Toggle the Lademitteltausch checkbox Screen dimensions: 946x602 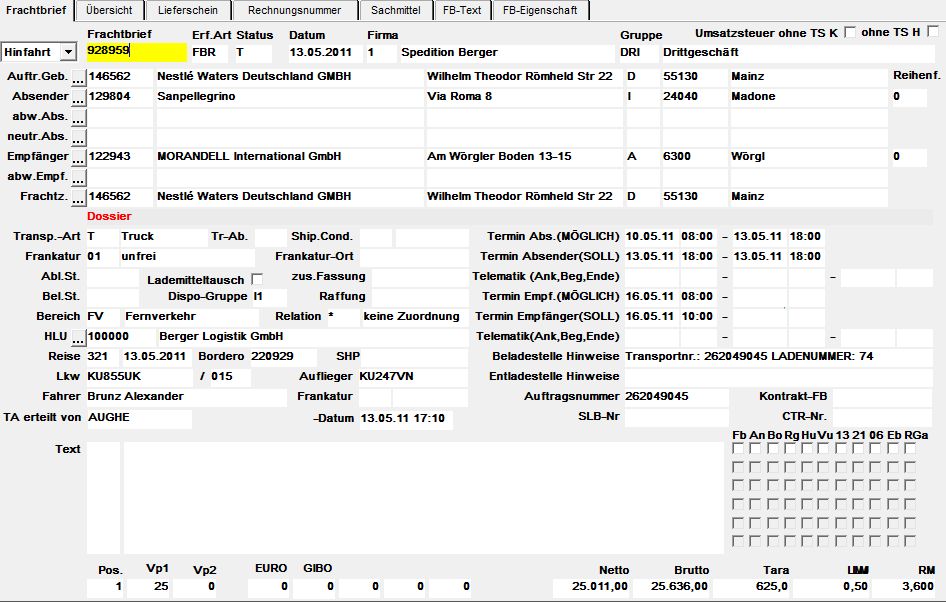pyautogui.click(x=257, y=279)
